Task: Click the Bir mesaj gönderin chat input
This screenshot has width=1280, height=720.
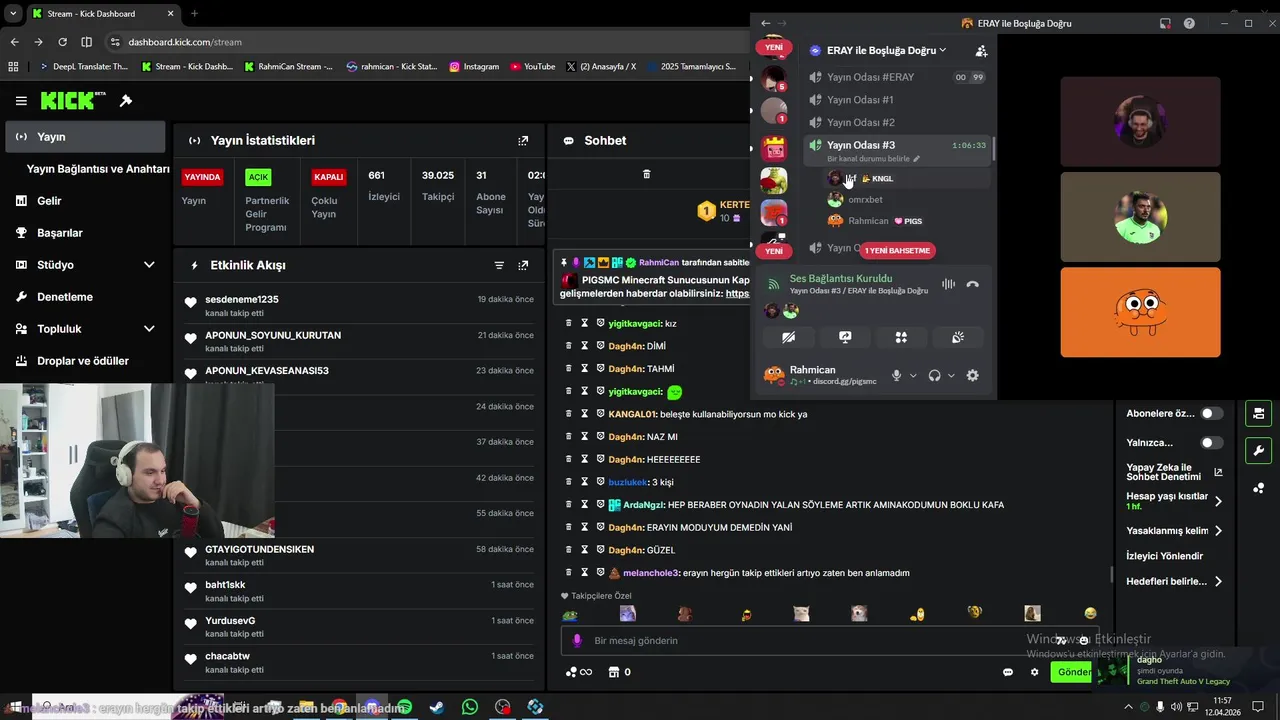Action: [x=830, y=641]
